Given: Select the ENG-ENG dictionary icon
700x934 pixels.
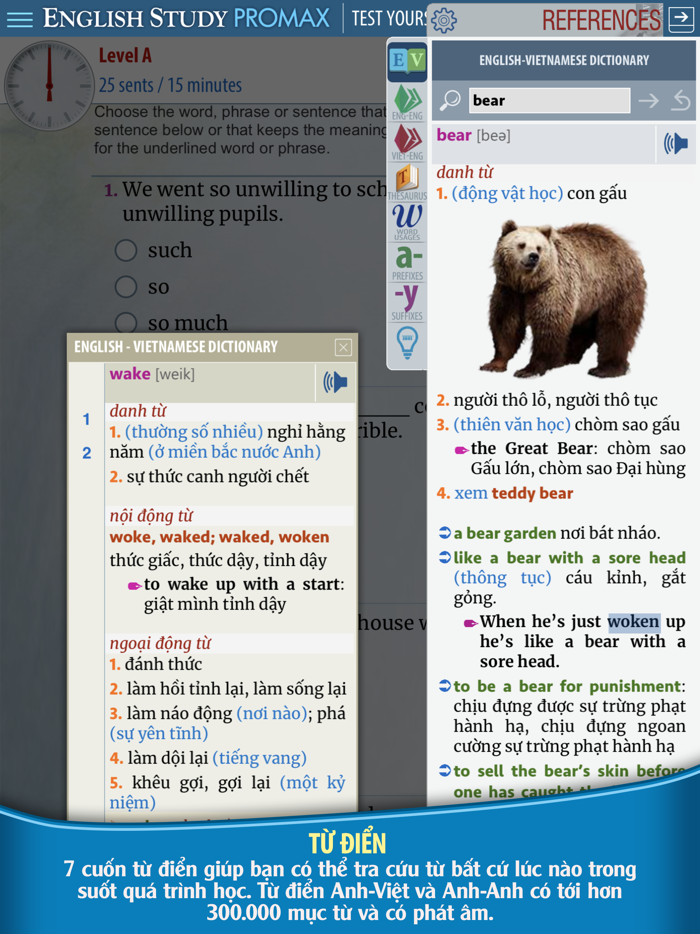Looking at the screenshot, I should [x=407, y=102].
